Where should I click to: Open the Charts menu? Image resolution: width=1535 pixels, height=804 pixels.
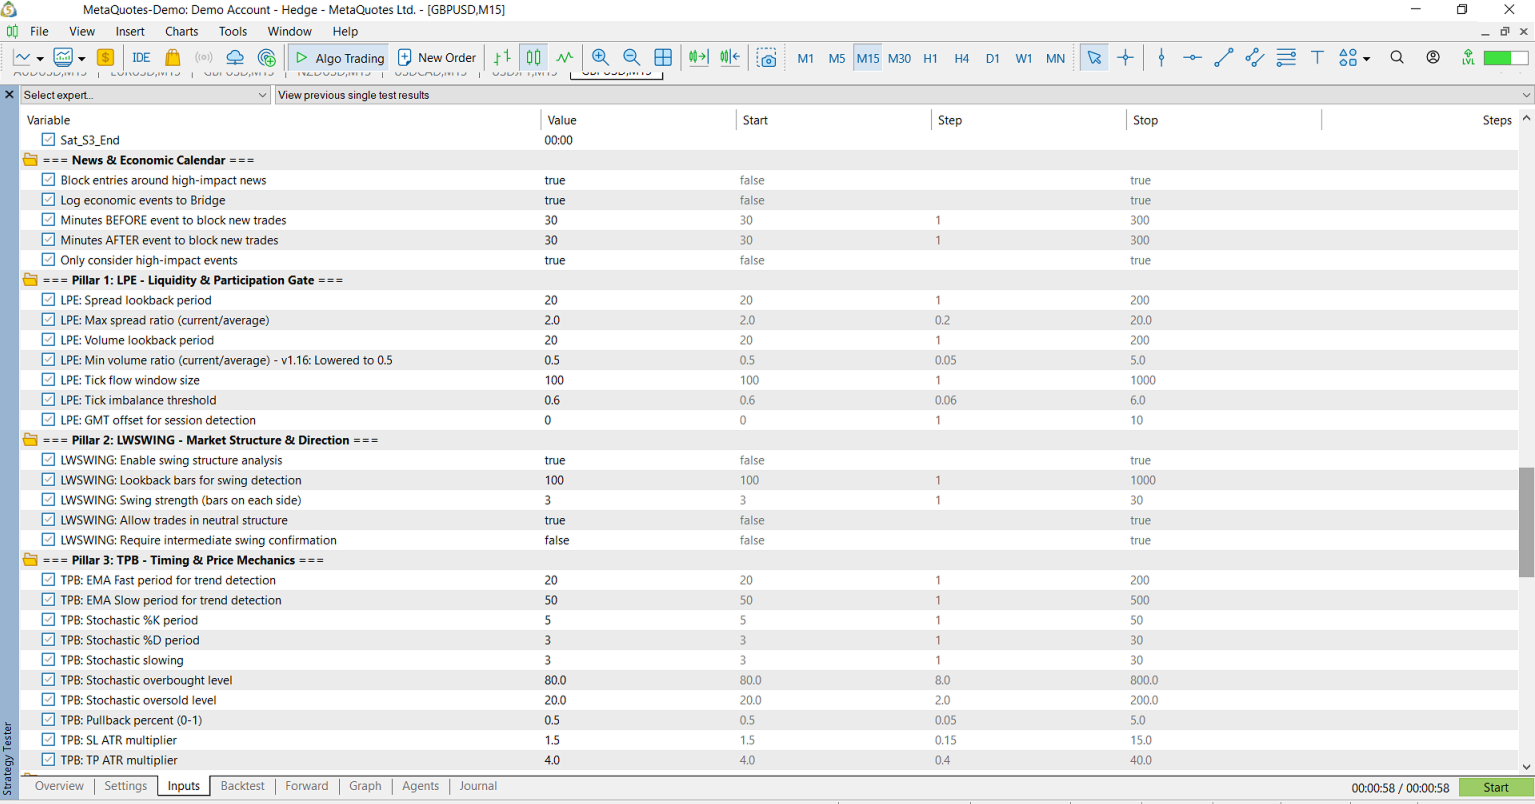coord(181,31)
